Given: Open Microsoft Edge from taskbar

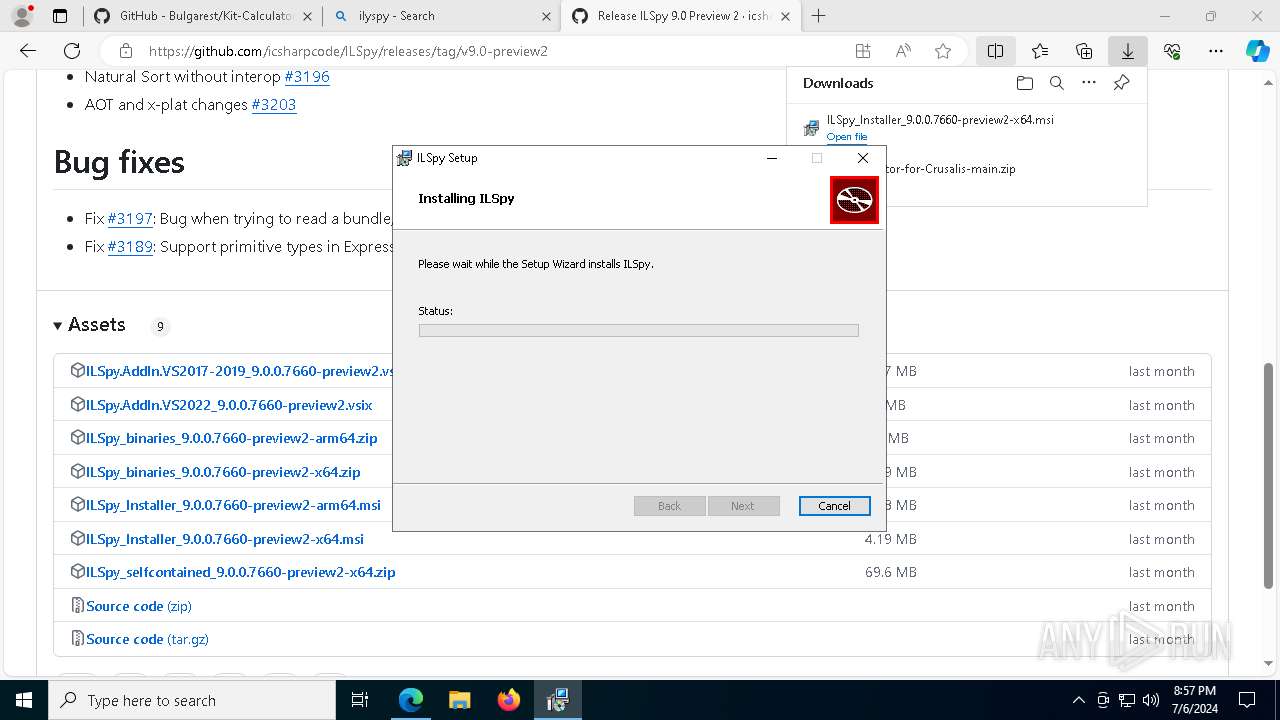Looking at the screenshot, I should coord(411,700).
